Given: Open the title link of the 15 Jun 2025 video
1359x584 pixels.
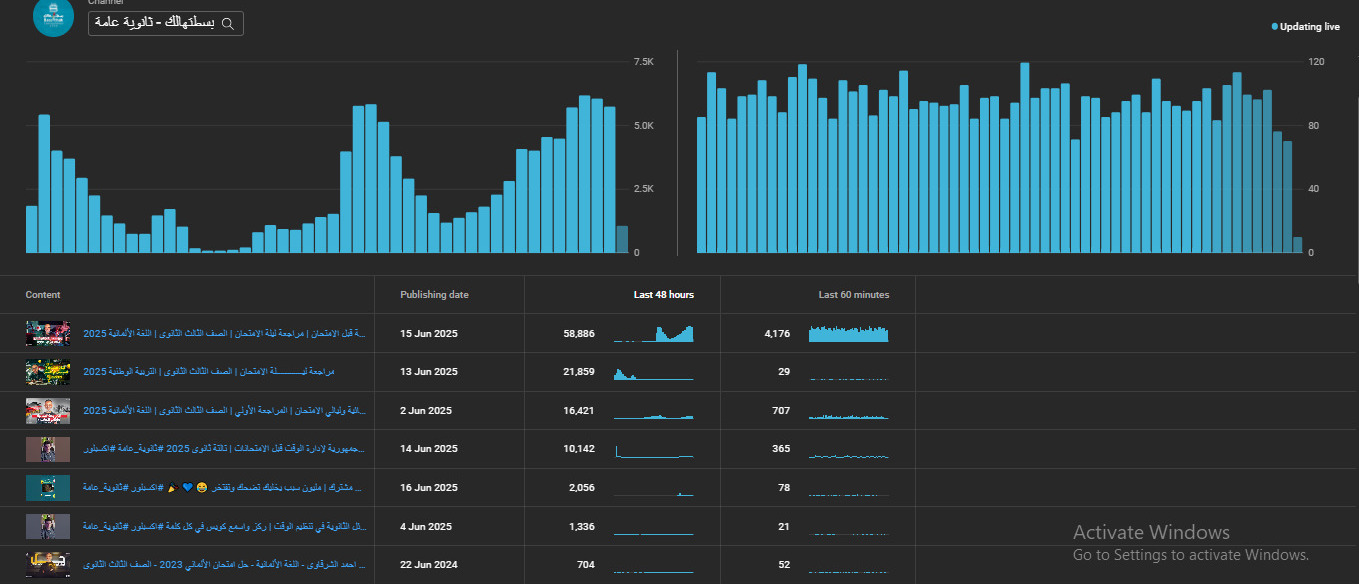Looking at the screenshot, I should pyautogui.click(x=224, y=333).
